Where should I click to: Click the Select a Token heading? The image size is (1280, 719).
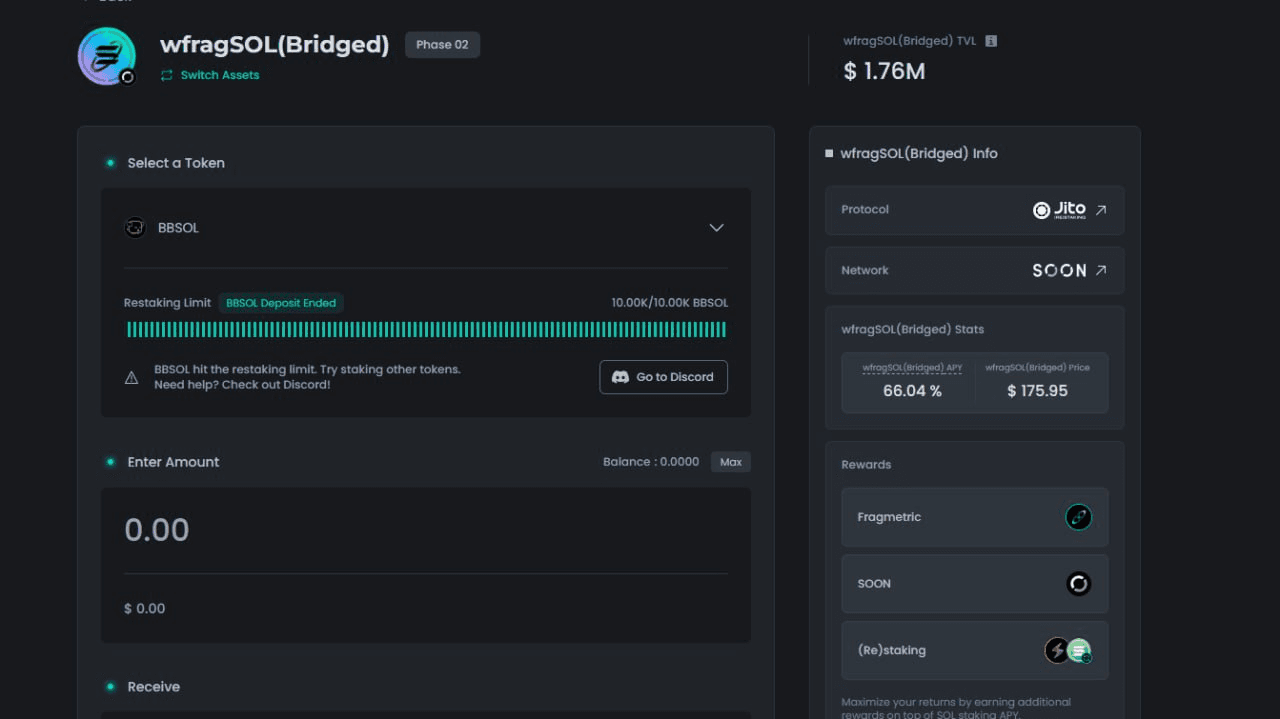(x=176, y=163)
